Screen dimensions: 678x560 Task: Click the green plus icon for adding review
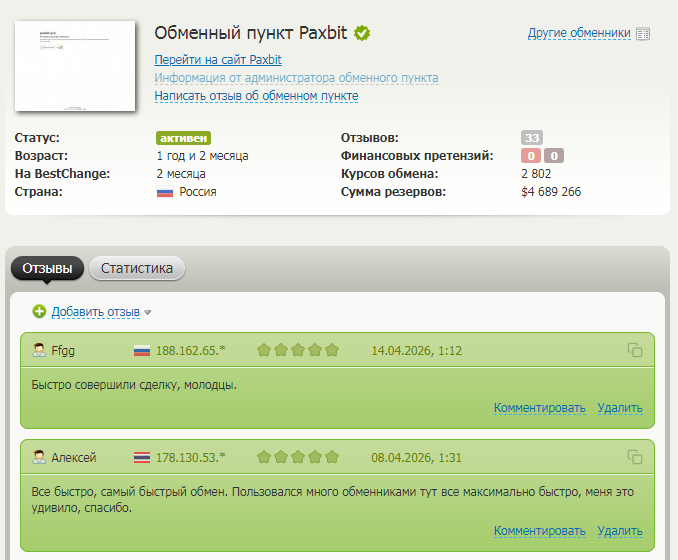tap(39, 312)
